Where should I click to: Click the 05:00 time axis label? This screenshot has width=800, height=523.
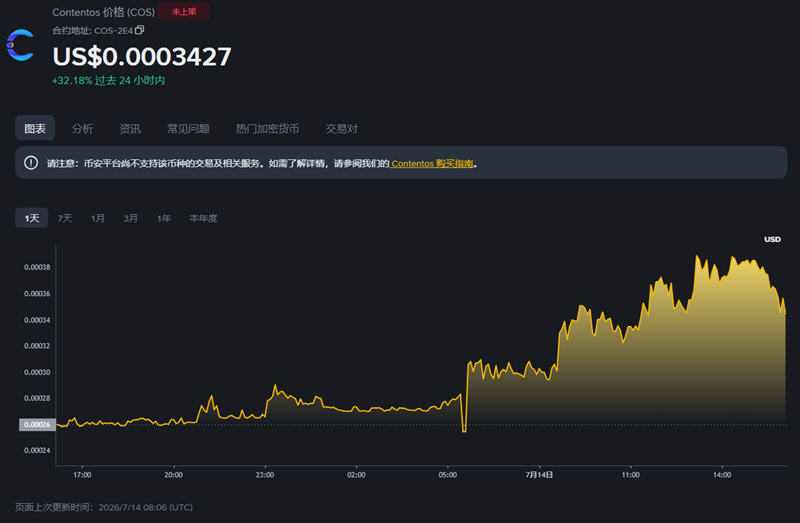point(447,475)
